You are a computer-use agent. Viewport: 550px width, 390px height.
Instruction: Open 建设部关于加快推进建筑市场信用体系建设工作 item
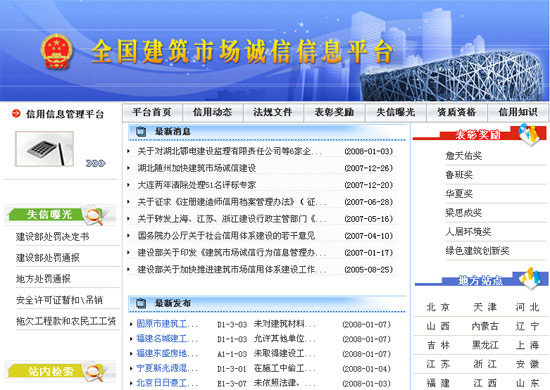(x=232, y=269)
